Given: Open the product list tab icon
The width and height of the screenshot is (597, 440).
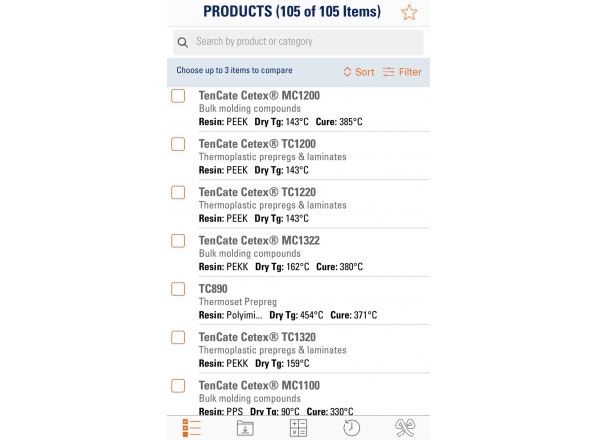Looking at the screenshot, I should pyautogui.click(x=192, y=428).
